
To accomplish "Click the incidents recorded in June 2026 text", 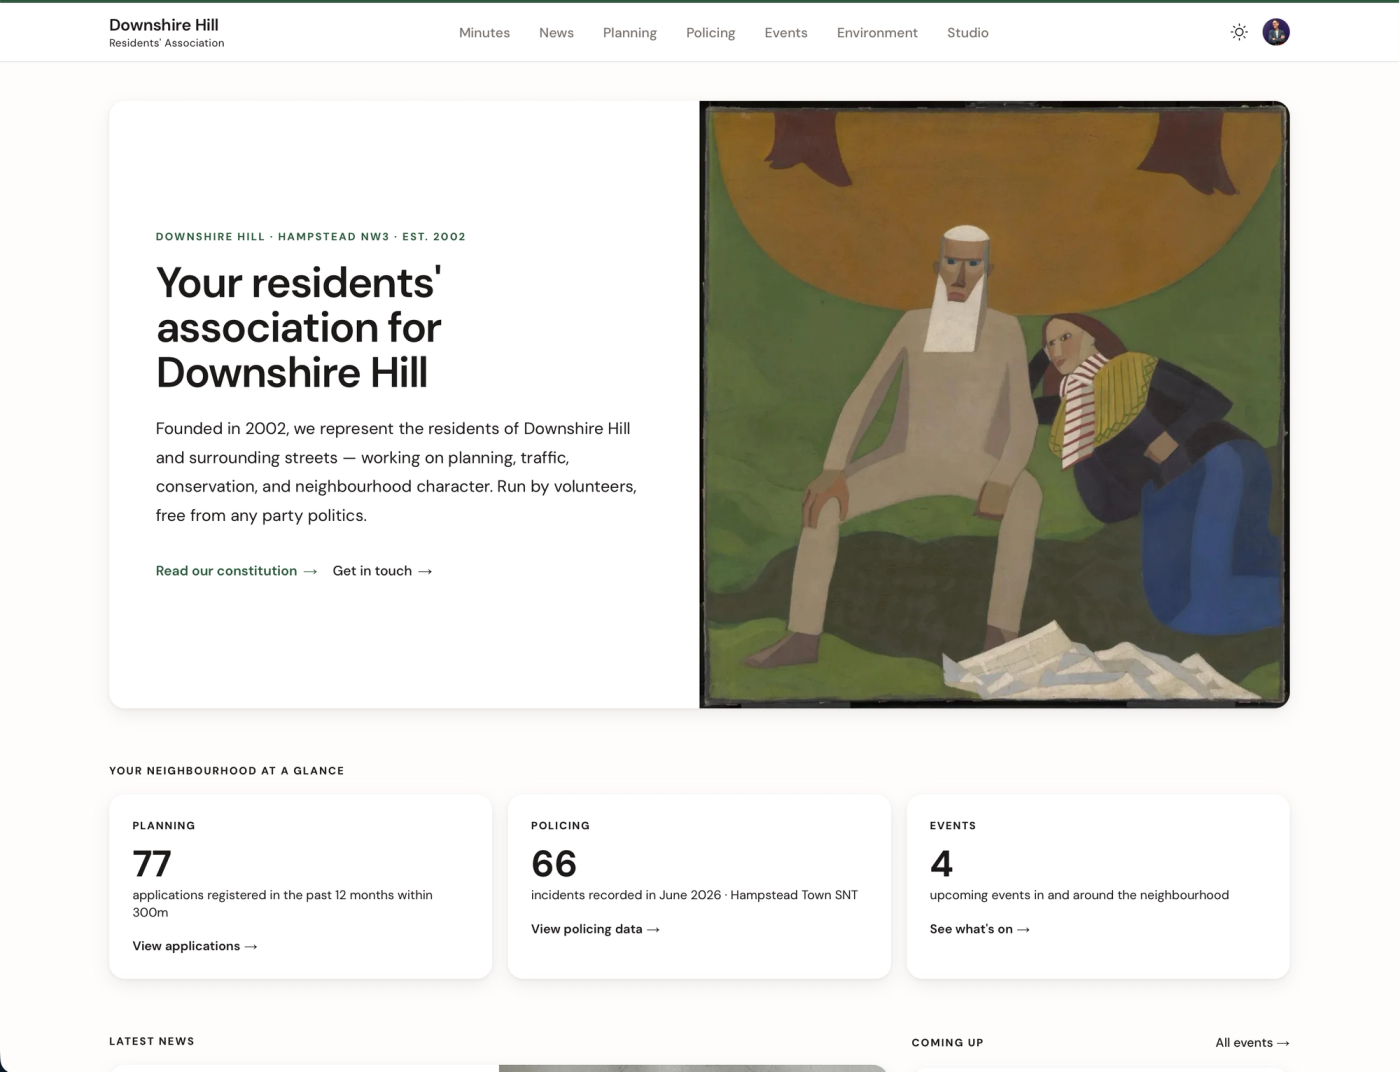I will 694,895.
